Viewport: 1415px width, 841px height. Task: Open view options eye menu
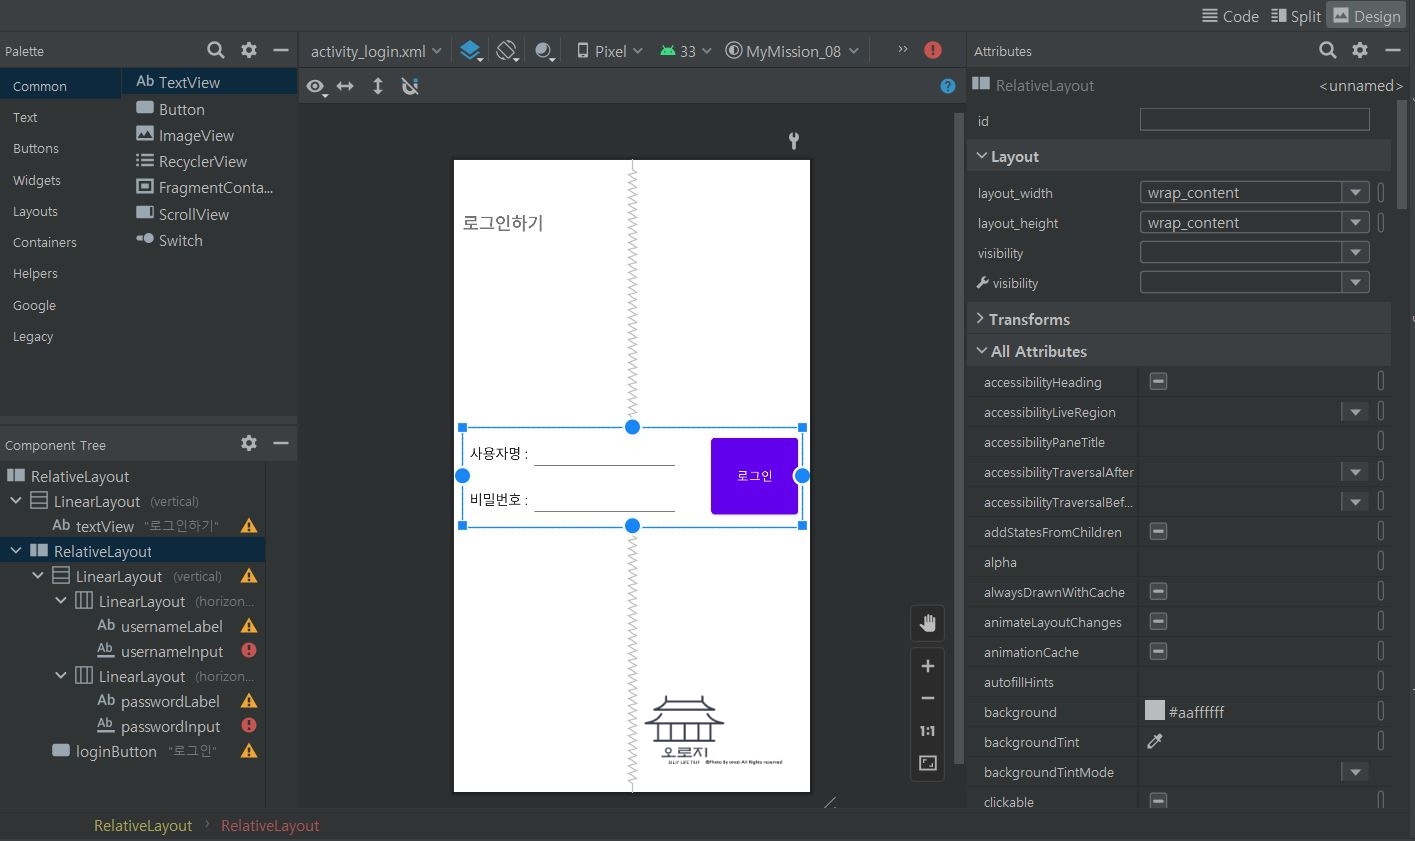tap(317, 87)
